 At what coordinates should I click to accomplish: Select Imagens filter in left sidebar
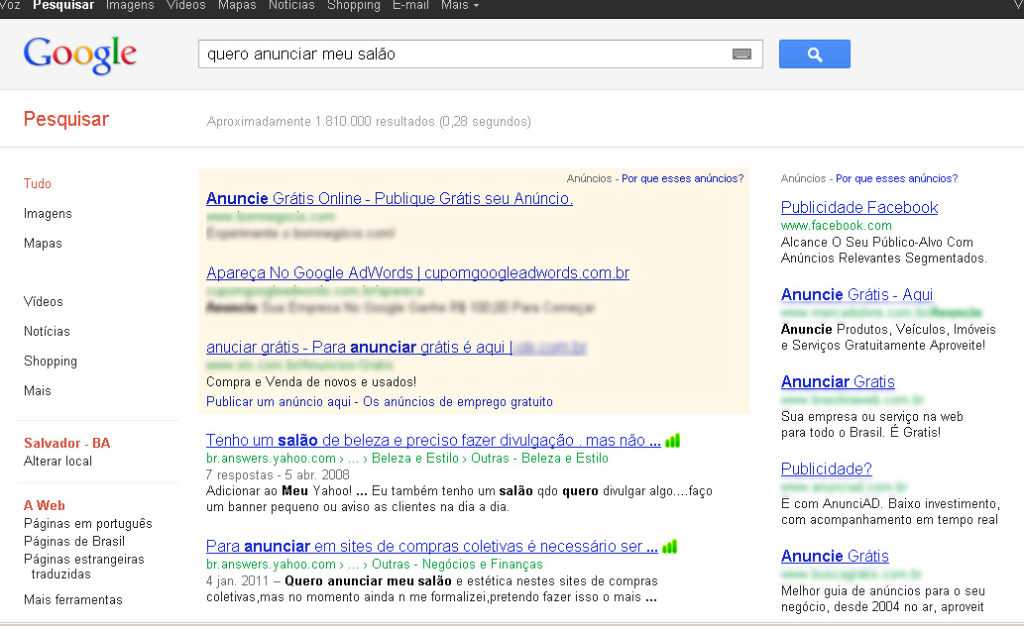click(x=48, y=214)
